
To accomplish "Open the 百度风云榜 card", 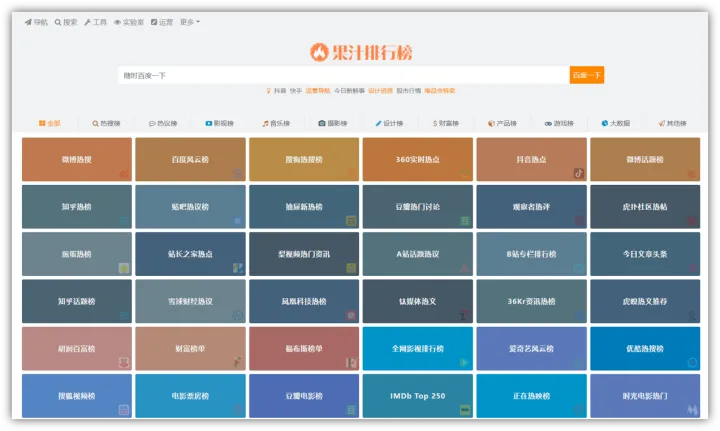I will 190,159.
